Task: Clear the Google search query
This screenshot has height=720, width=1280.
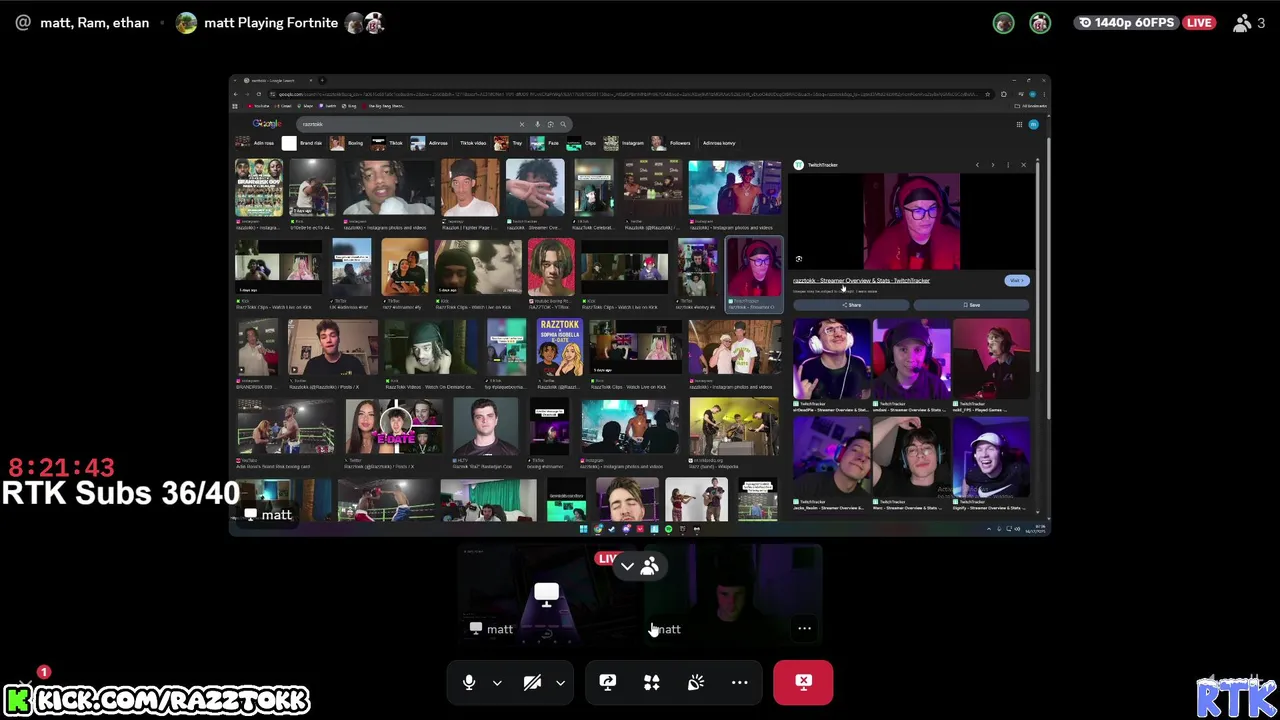Action: [521, 124]
